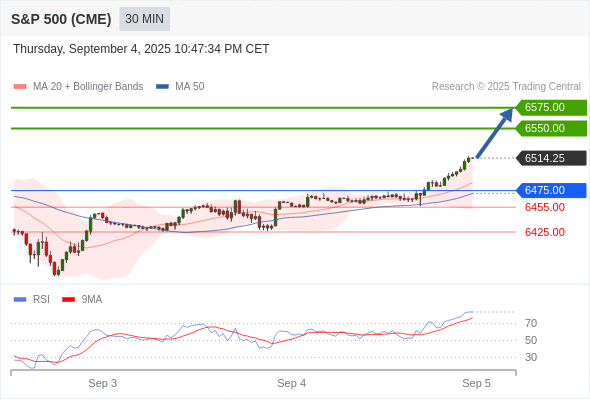The height and width of the screenshot is (400, 590).
Task: Click the Sep 5 date axis label
Action: [x=476, y=383]
